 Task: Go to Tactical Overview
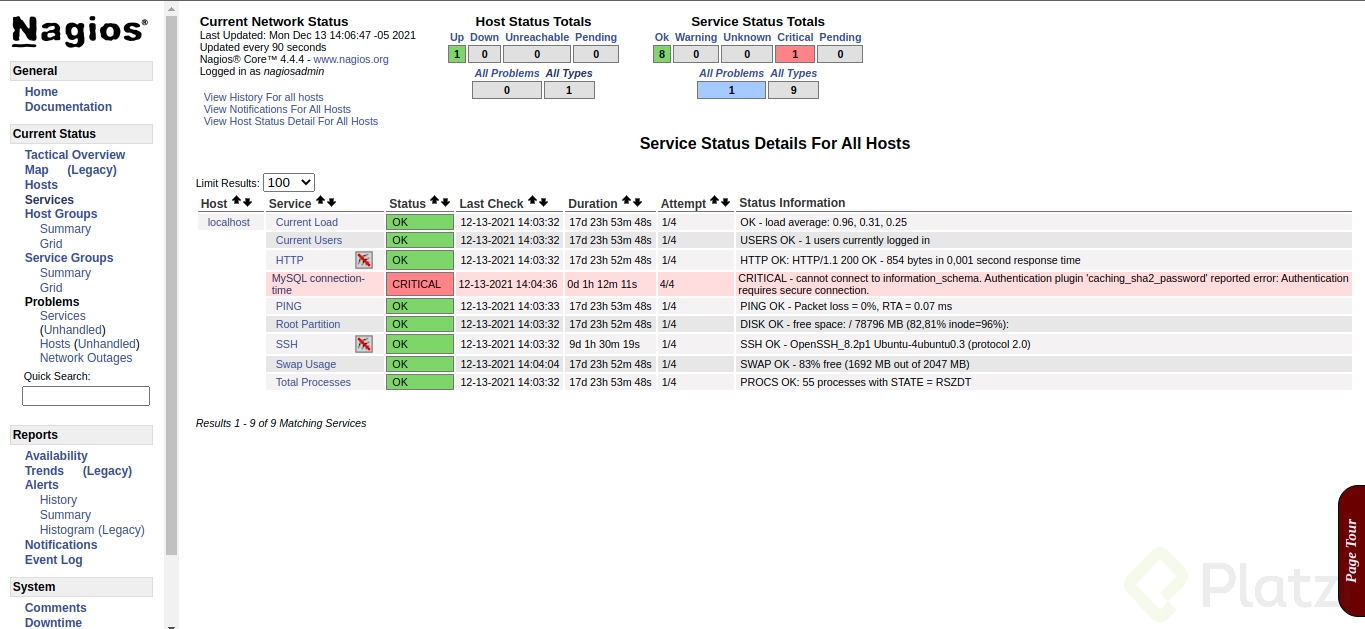click(x=75, y=155)
